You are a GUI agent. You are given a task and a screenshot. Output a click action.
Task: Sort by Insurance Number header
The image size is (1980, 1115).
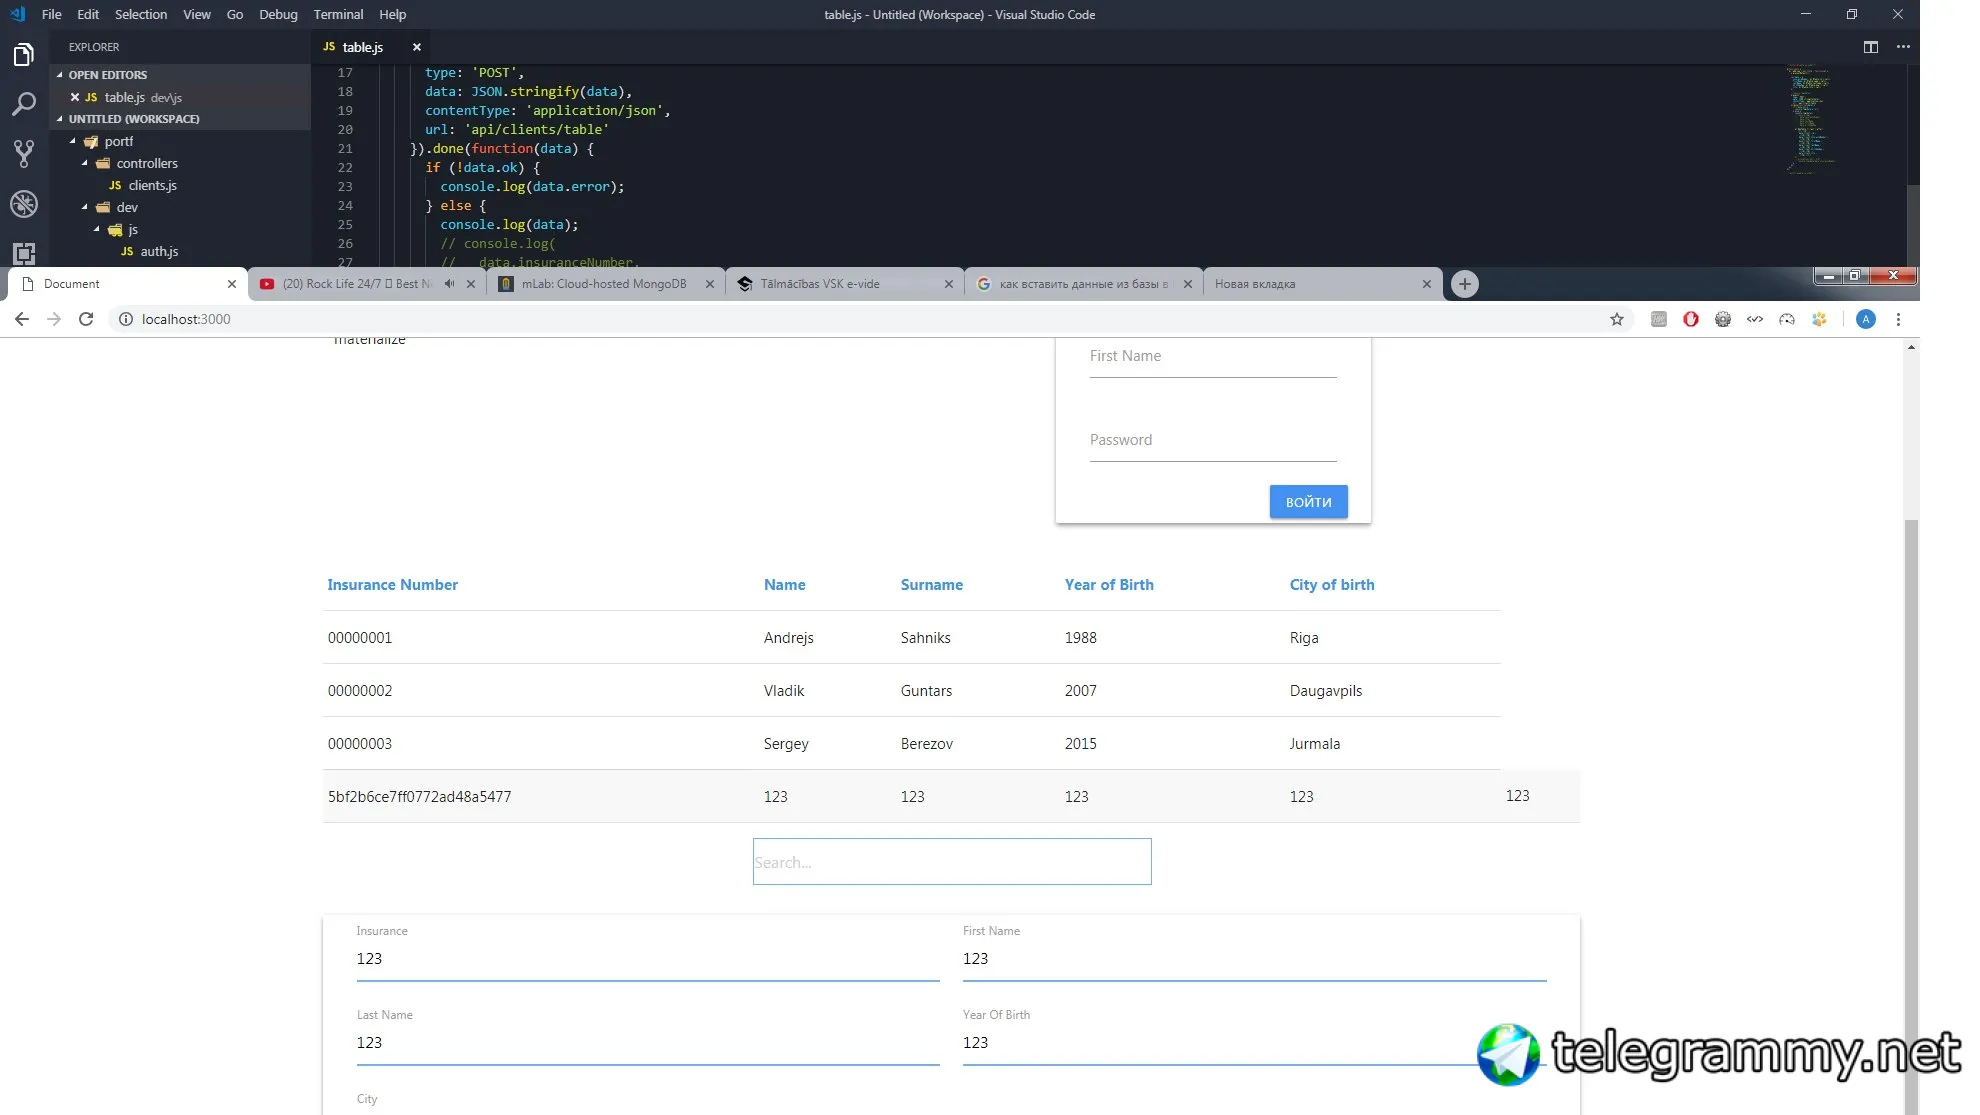(x=392, y=585)
